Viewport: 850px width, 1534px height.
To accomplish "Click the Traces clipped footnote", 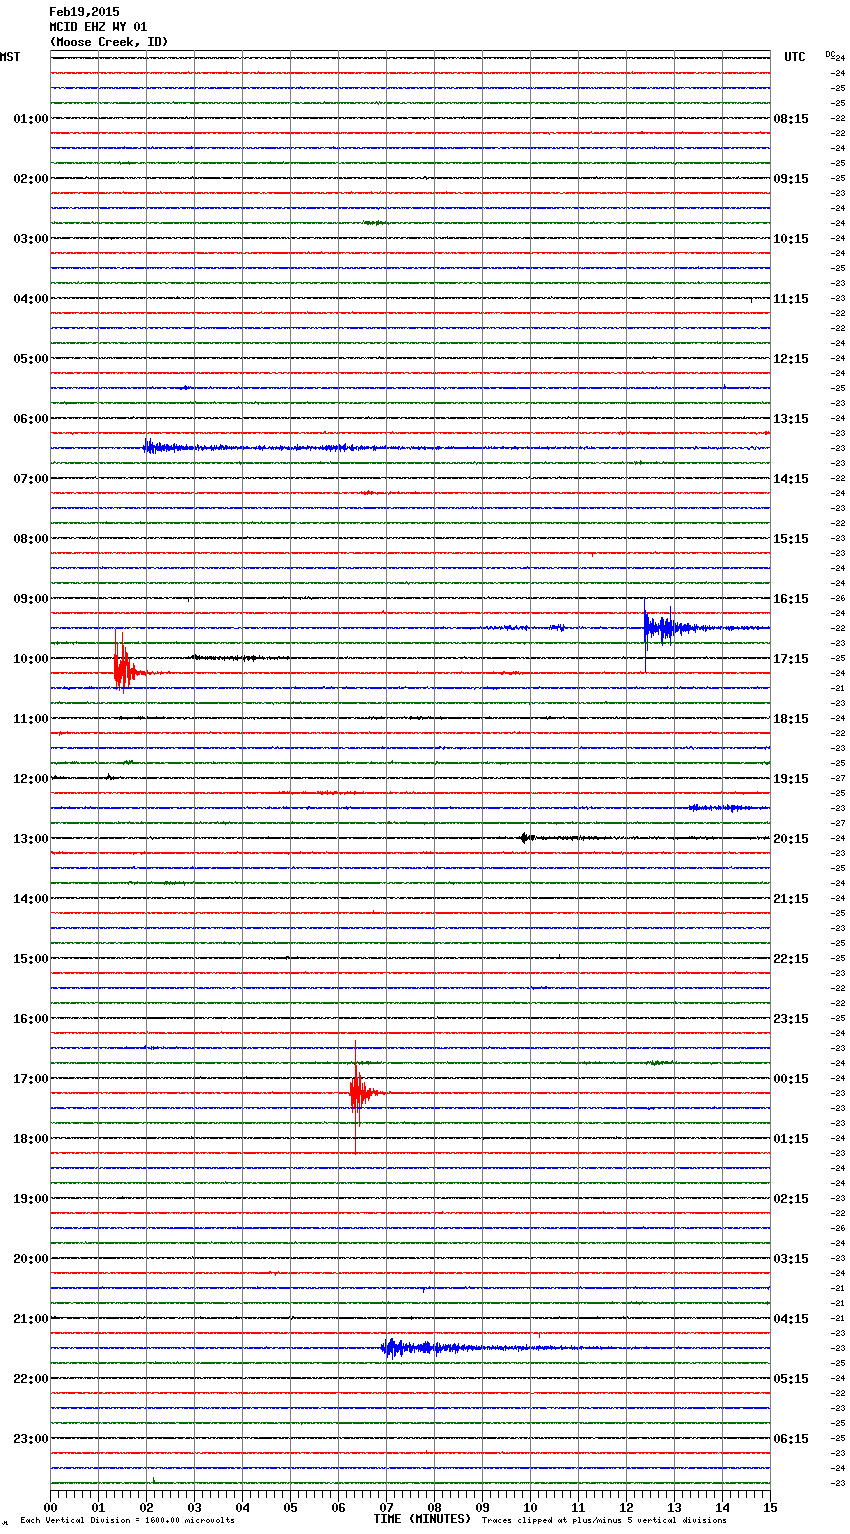I will click(604, 1520).
